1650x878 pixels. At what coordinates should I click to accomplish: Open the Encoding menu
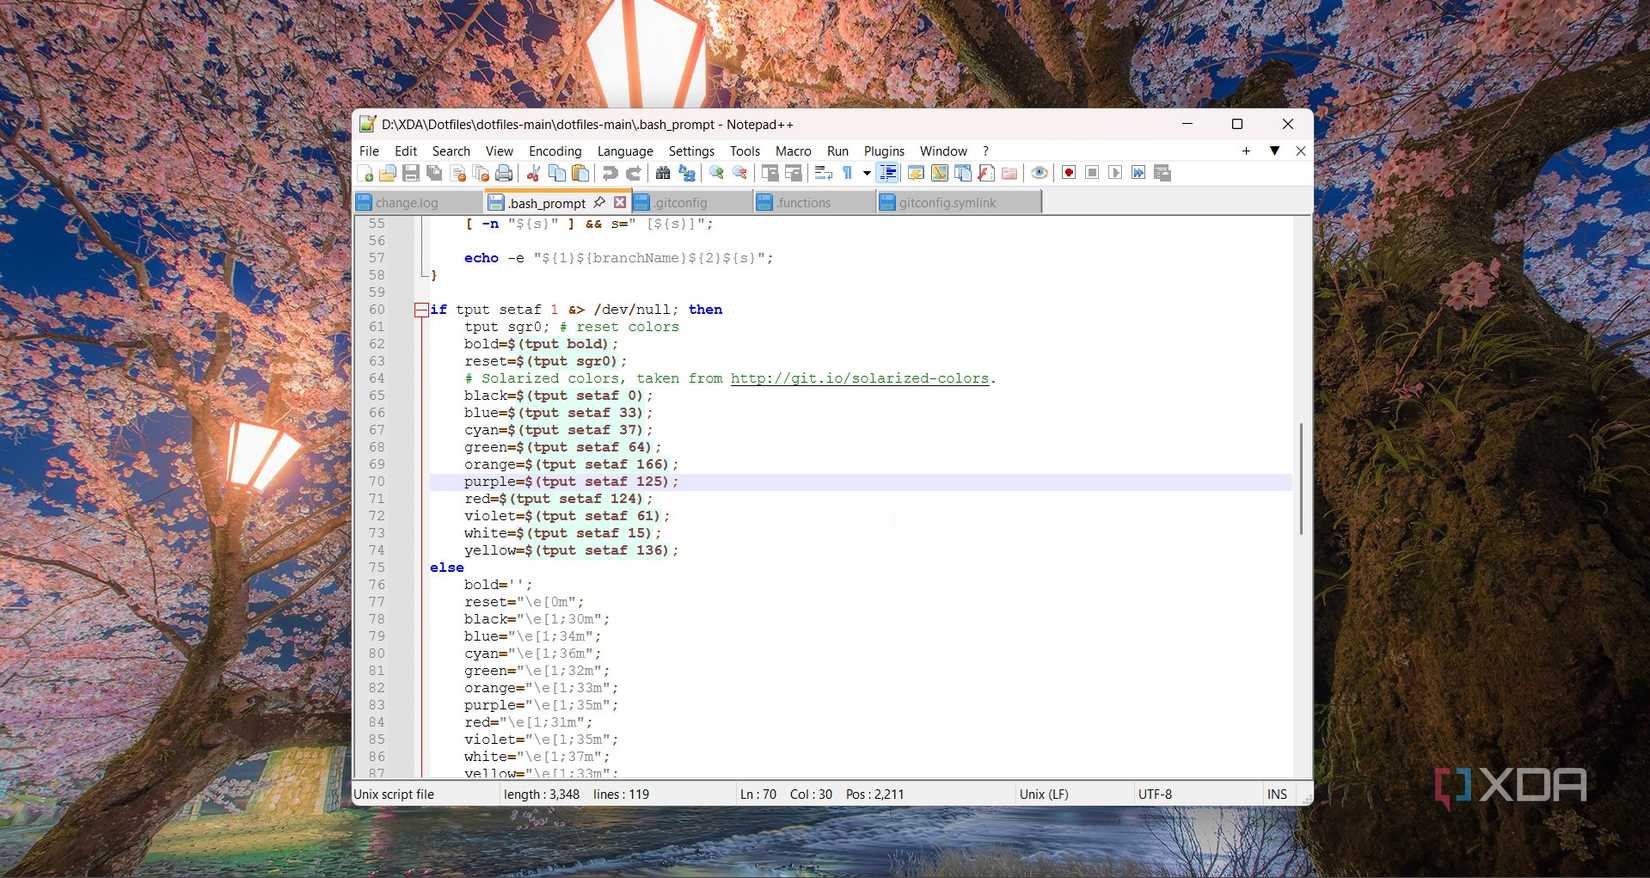(x=554, y=151)
